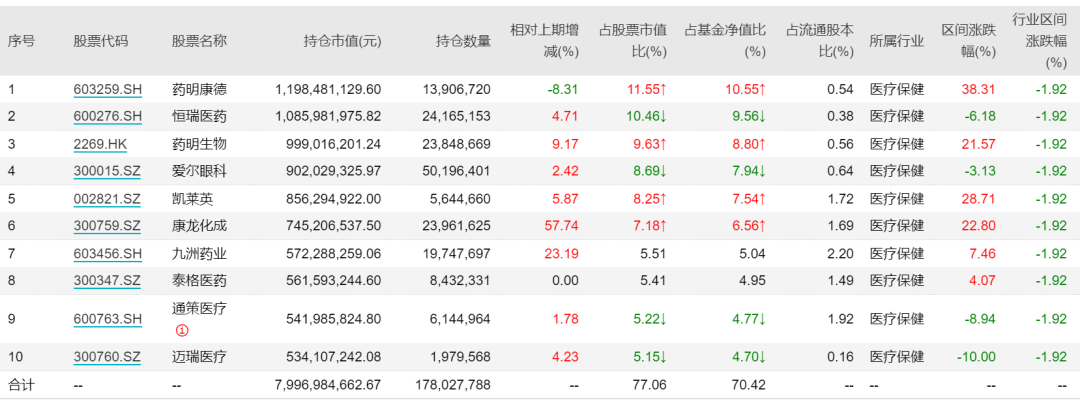
Task: Click the -8.31 change value
Action: coord(562,90)
